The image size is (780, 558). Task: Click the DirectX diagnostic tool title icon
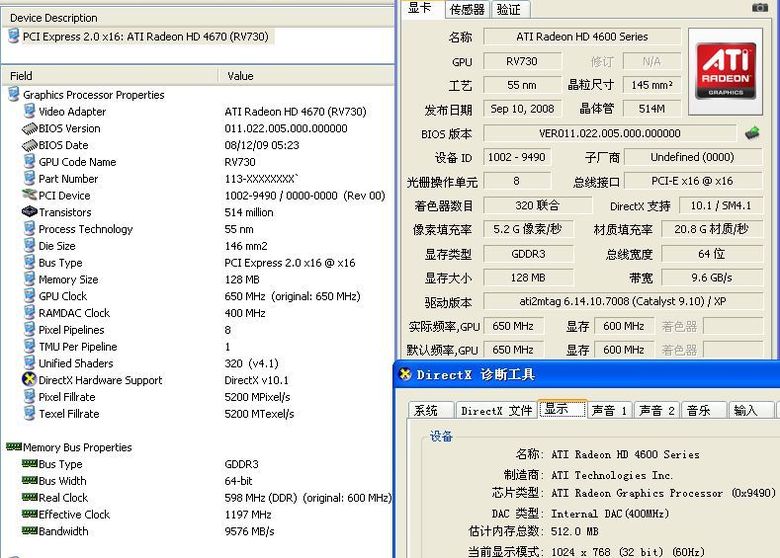click(405, 374)
